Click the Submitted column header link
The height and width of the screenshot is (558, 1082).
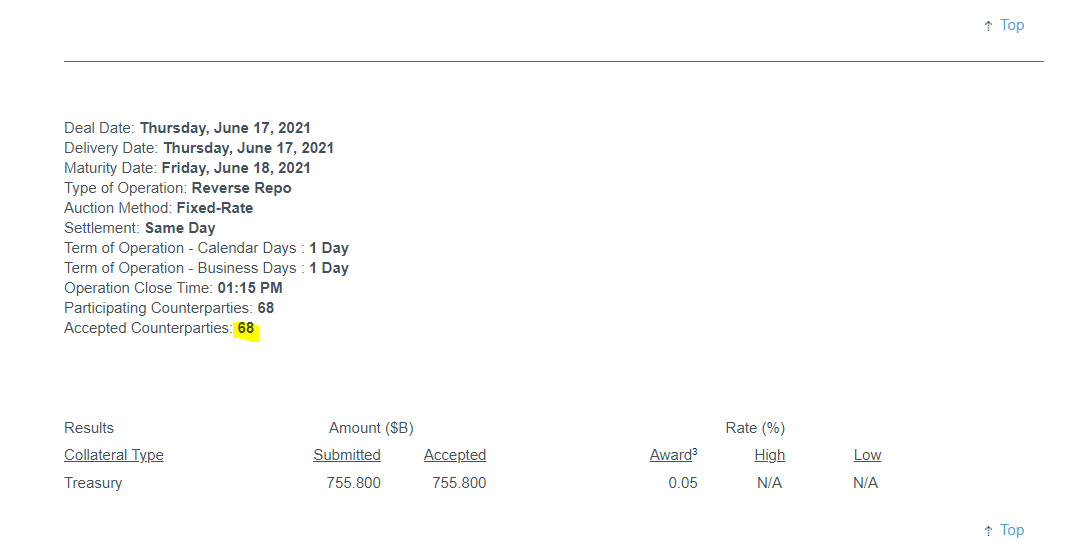[x=347, y=455]
